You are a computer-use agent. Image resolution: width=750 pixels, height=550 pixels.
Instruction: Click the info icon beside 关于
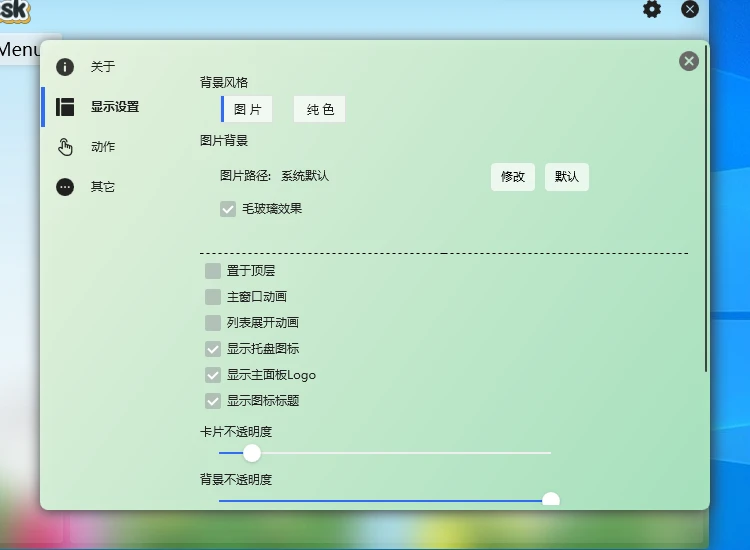tap(65, 67)
